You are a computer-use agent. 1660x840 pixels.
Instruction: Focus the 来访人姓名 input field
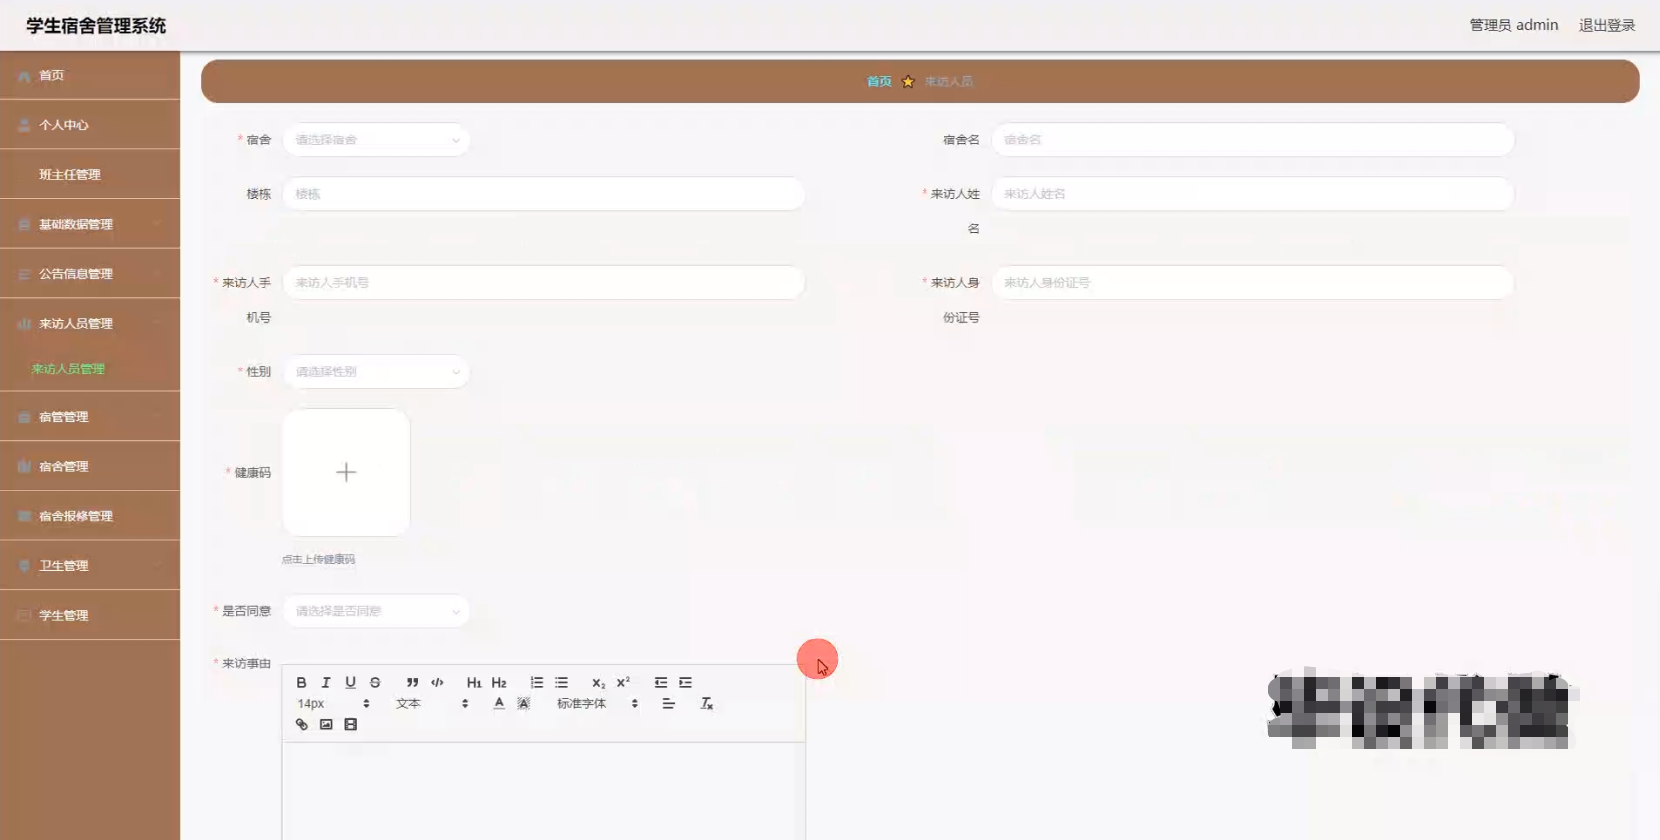pos(1252,194)
